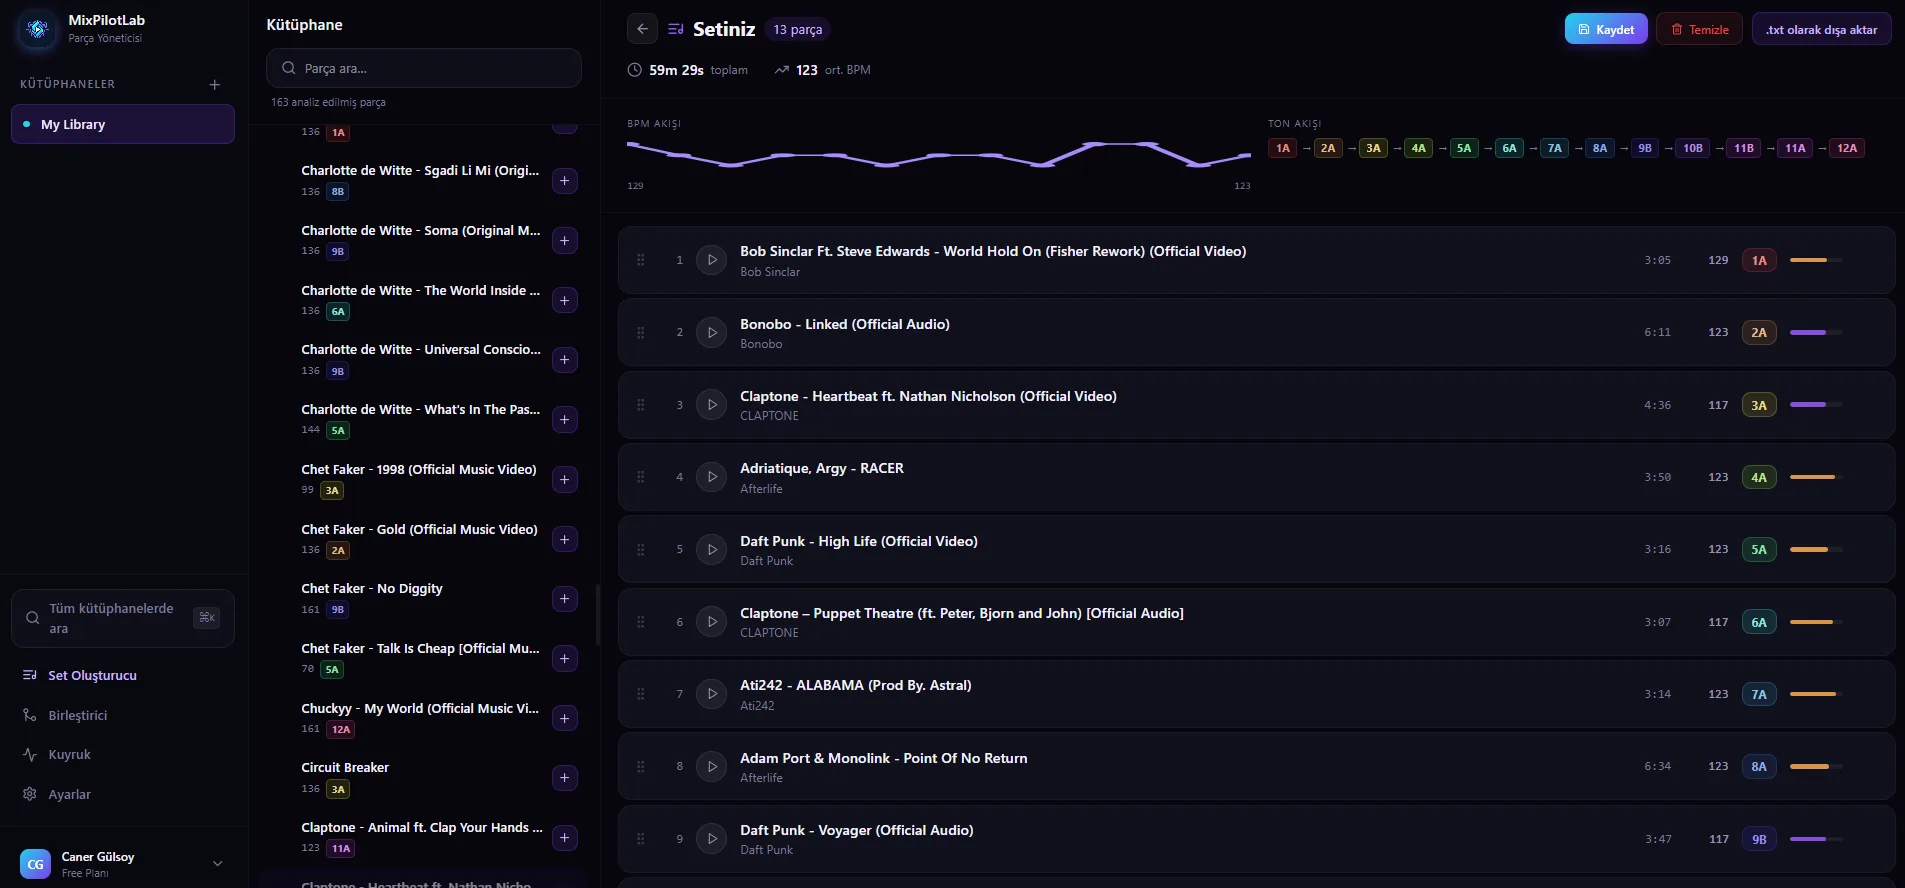Go back with the arrow button
Screen dimensions: 1905x888
click(642, 29)
